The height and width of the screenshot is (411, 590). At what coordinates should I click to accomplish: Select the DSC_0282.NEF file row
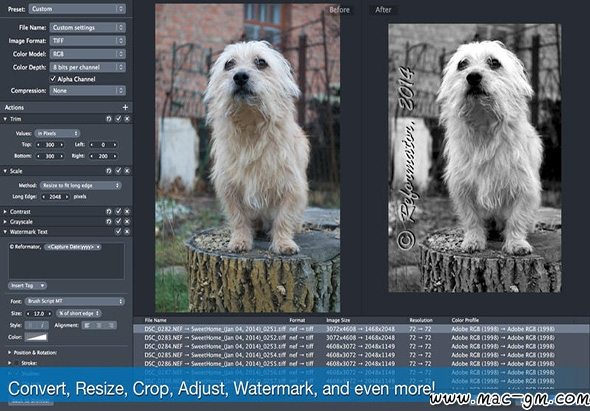point(361,329)
